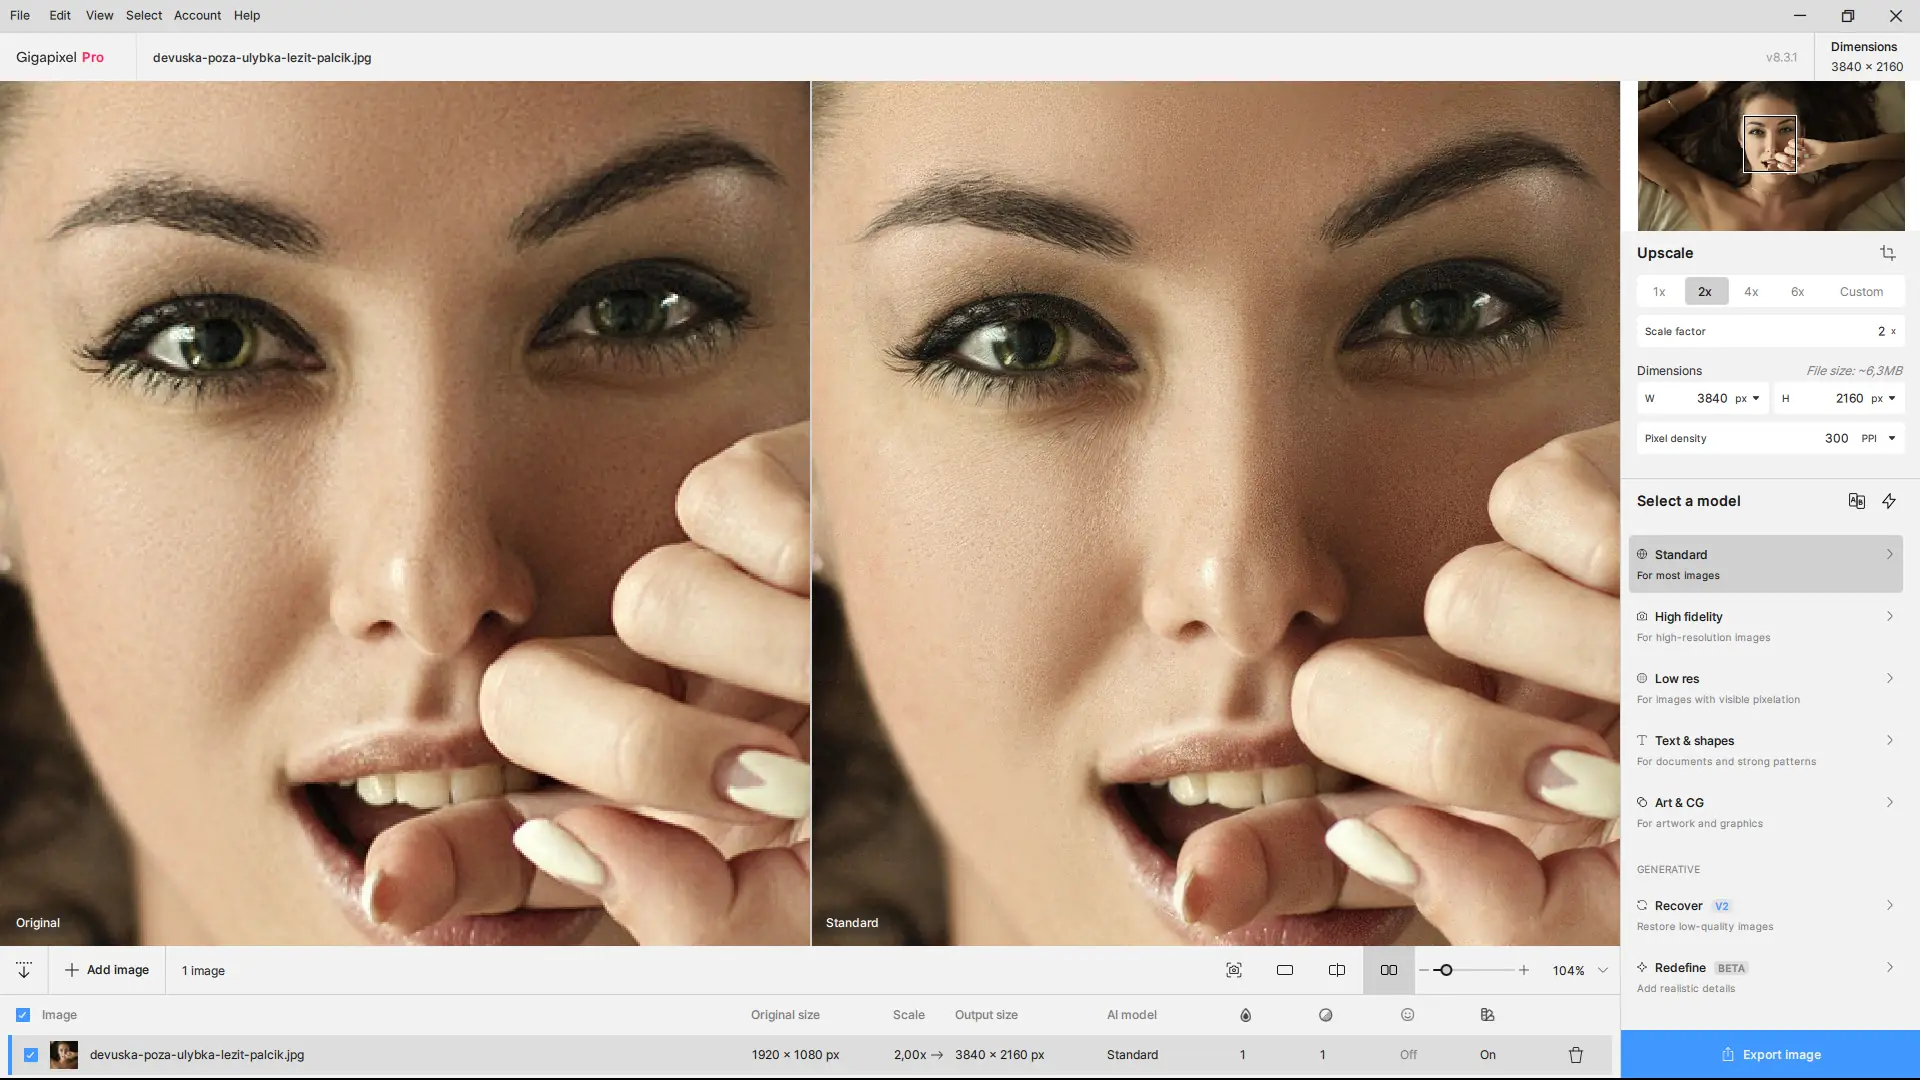This screenshot has width=1920, height=1080.
Task: Choose the 4x upscale factor
Action: (1750, 292)
